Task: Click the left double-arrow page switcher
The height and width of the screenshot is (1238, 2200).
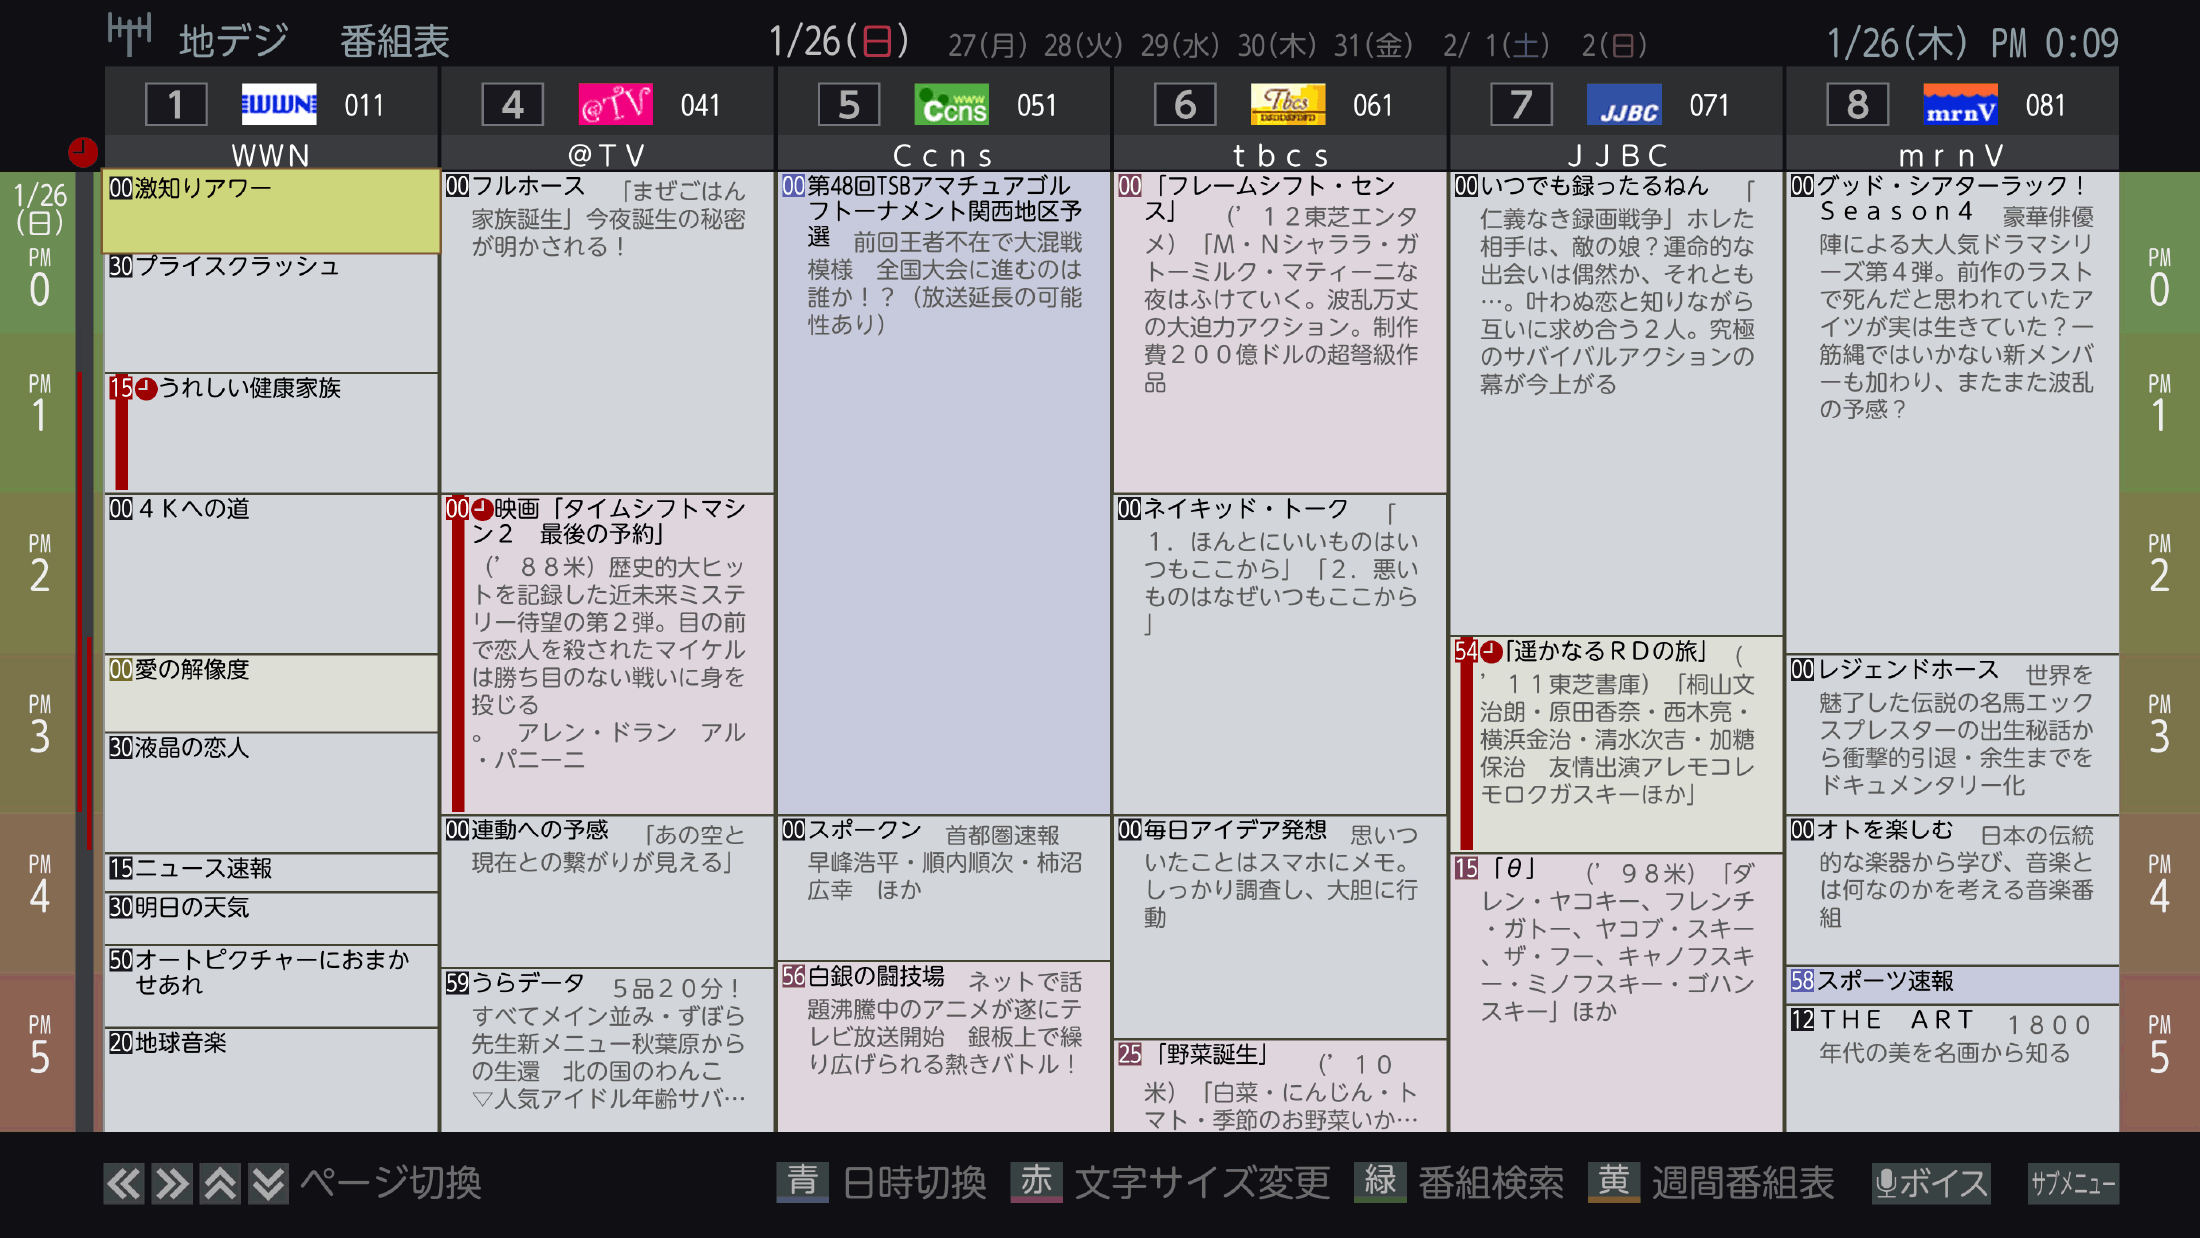Action: click(123, 1184)
